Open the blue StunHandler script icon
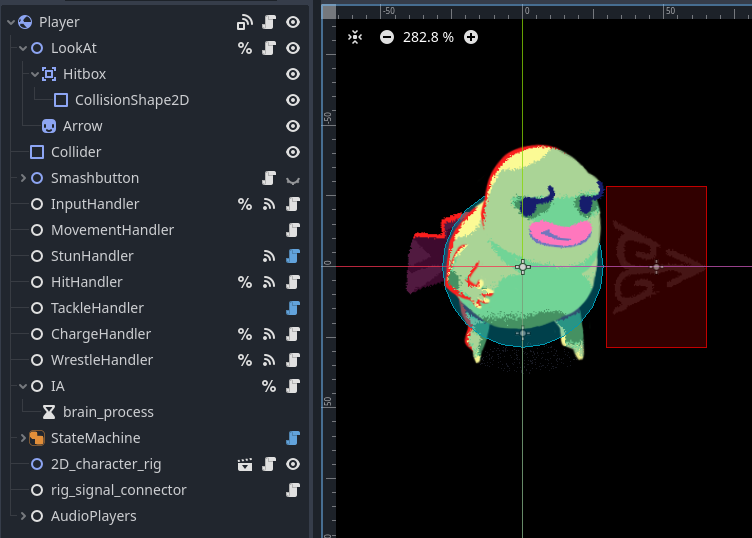This screenshot has height=538, width=752. 293,256
